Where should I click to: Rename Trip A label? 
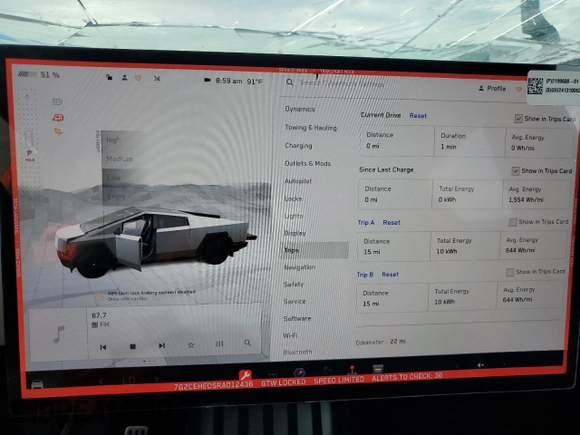pos(366,223)
